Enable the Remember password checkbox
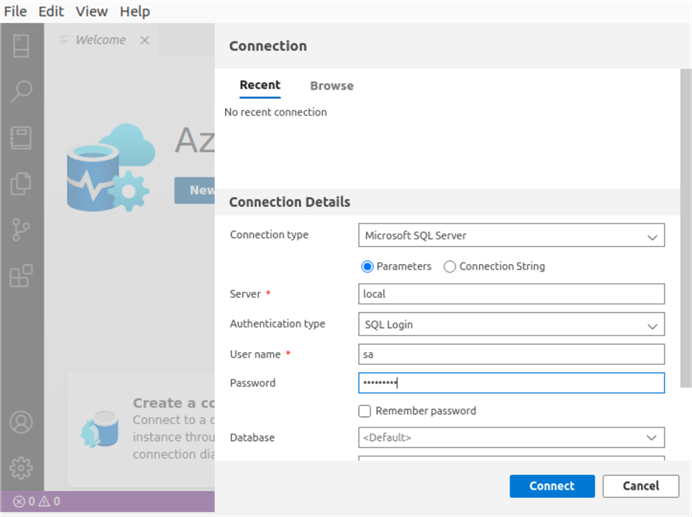Image resolution: width=692 pixels, height=517 pixels. click(x=365, y=411)
